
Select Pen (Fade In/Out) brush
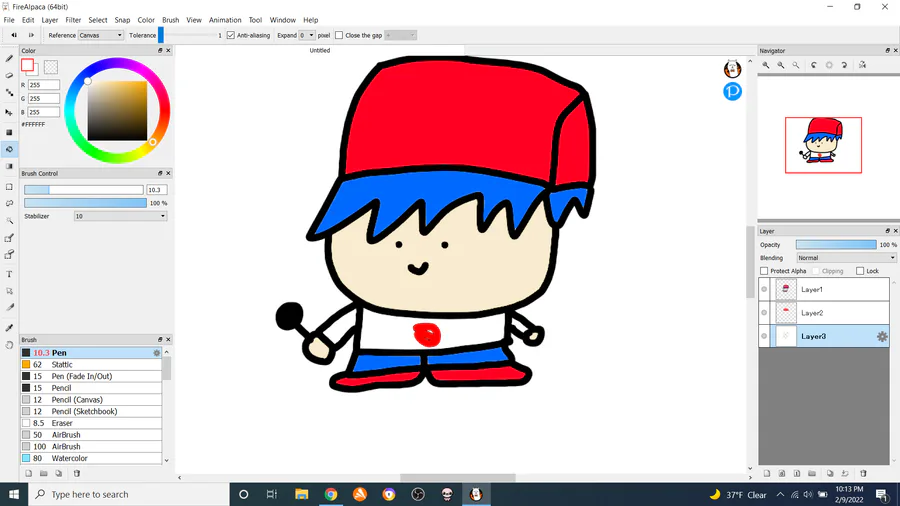tap(91, 376)
